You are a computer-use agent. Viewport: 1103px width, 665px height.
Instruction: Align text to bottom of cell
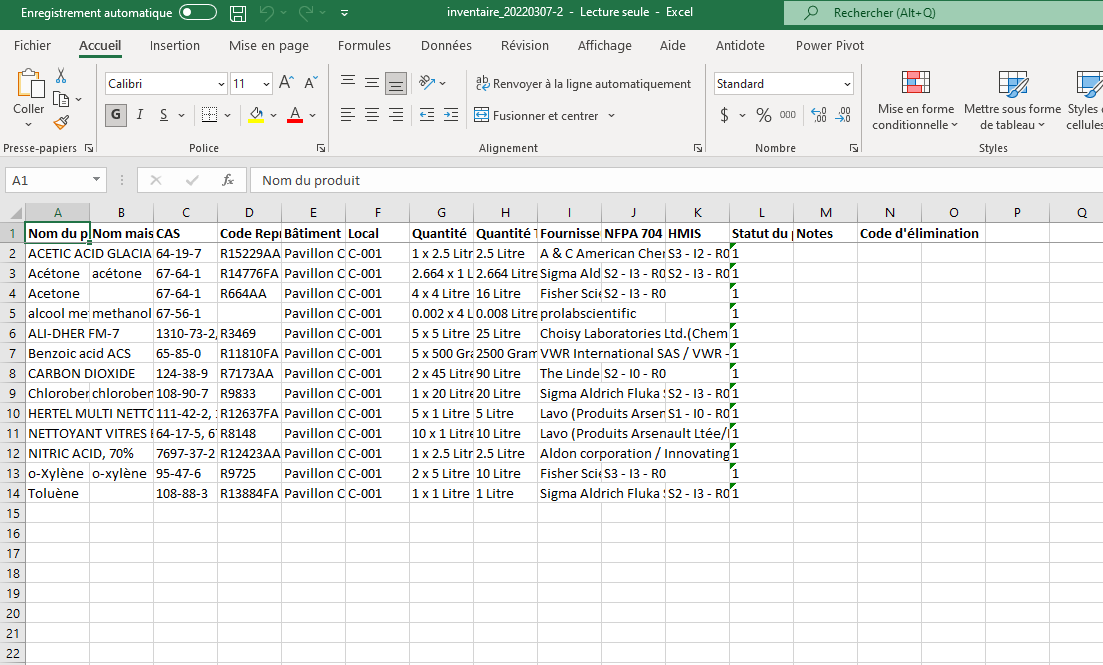pos(396,84)
